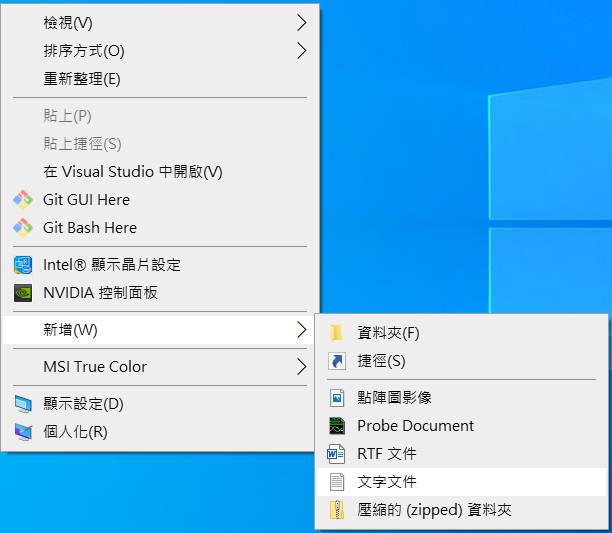Open Intel® 顯示晶片設定
Viewport: 612px width, 533px height.
(160, 265)
